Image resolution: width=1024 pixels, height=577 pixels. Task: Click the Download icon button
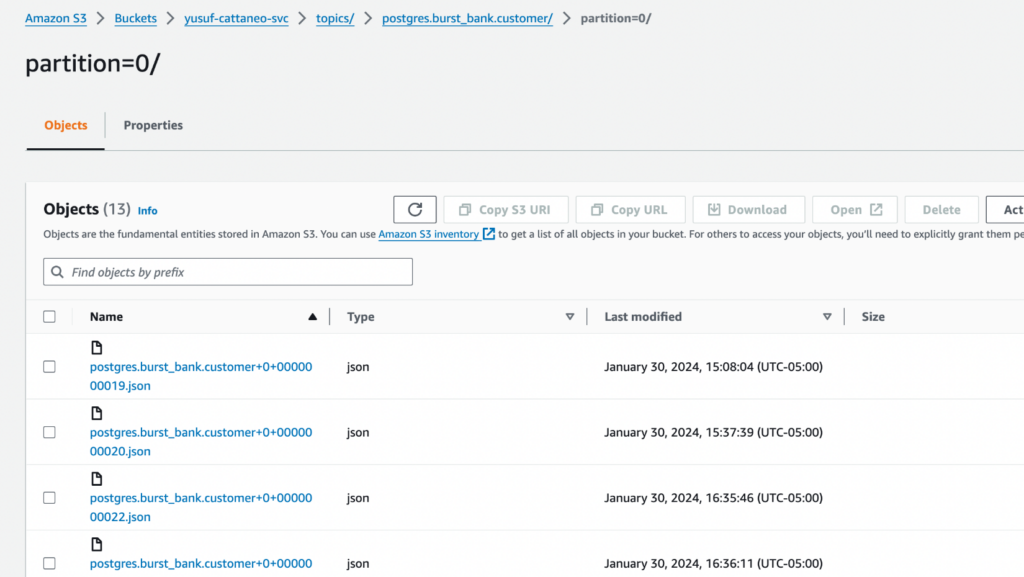[x=714, y=209]
